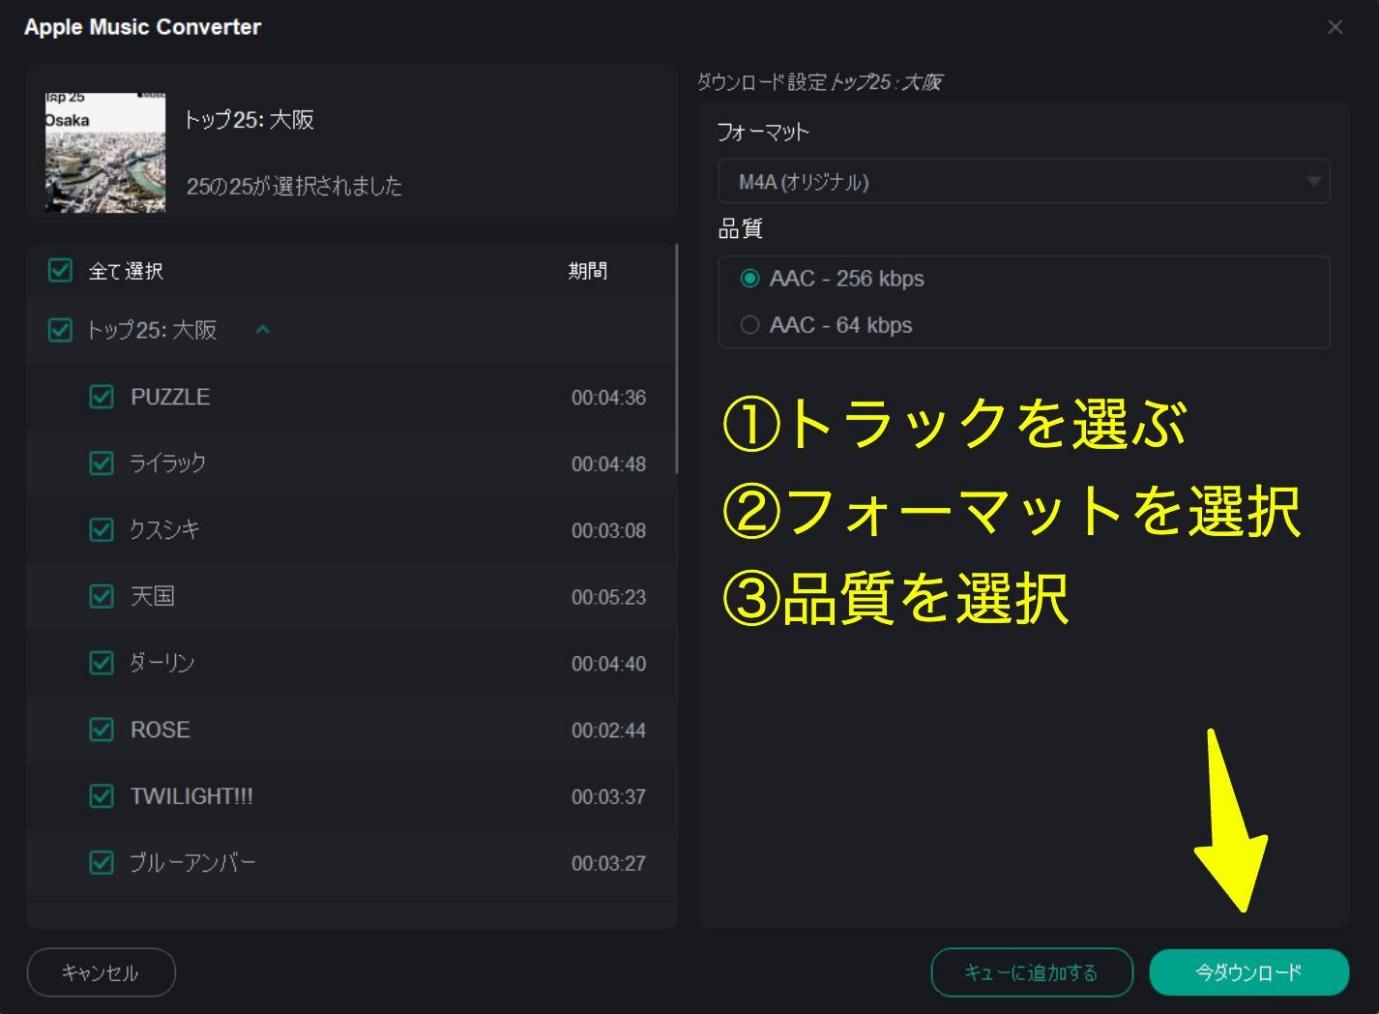Uncheck the クスシキ track
This screenshot has height=1014, width=1379.
[x=101, y=530]
